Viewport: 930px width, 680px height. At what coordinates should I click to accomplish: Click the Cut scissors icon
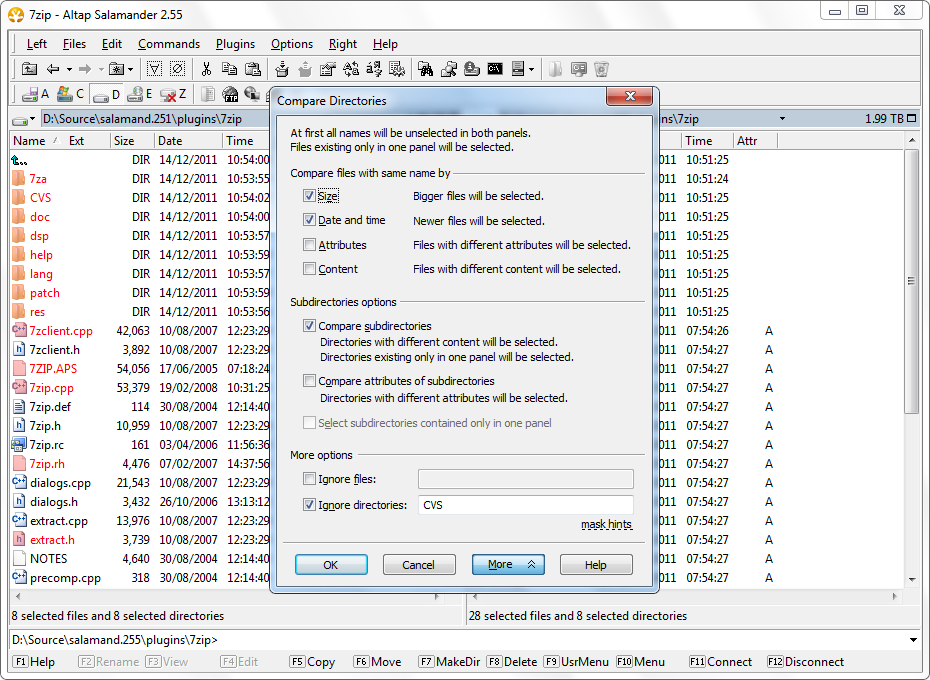pyautogui.click(x=206, y=69)
